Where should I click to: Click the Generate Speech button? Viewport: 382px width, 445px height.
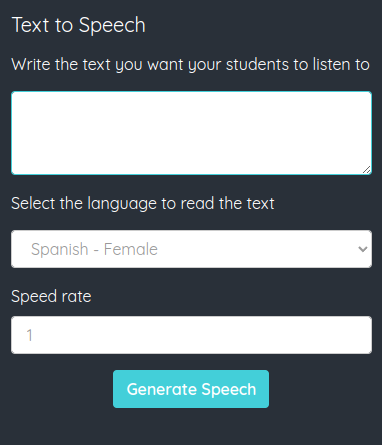tap(191, 389)
